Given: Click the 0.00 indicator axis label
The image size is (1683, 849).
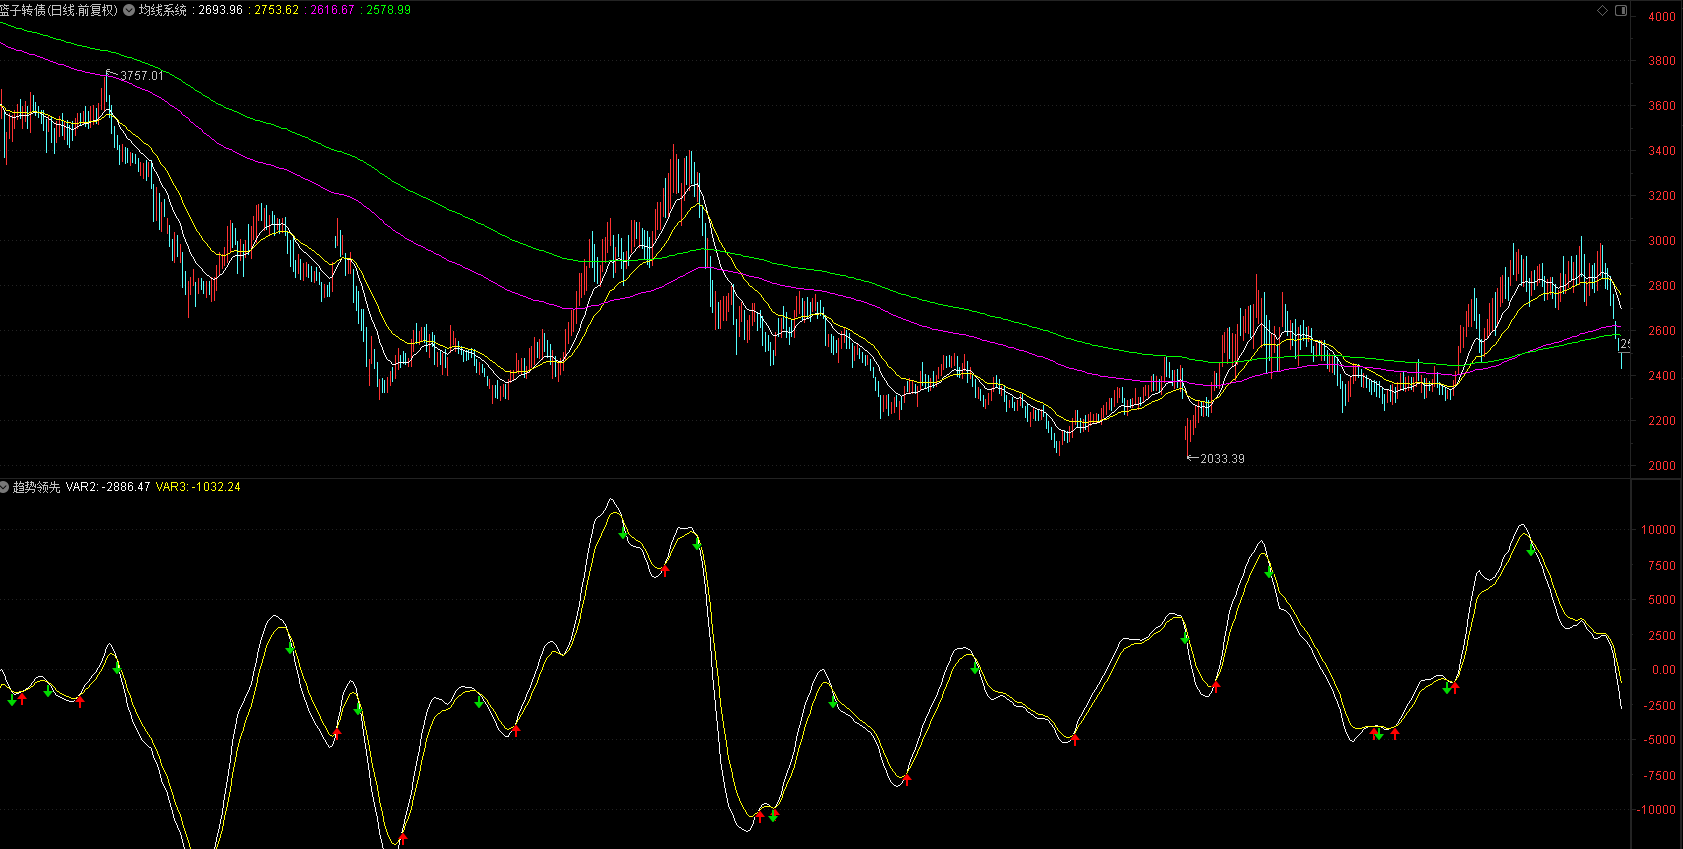Looking at the screenshot, I should pos(1664,670).
